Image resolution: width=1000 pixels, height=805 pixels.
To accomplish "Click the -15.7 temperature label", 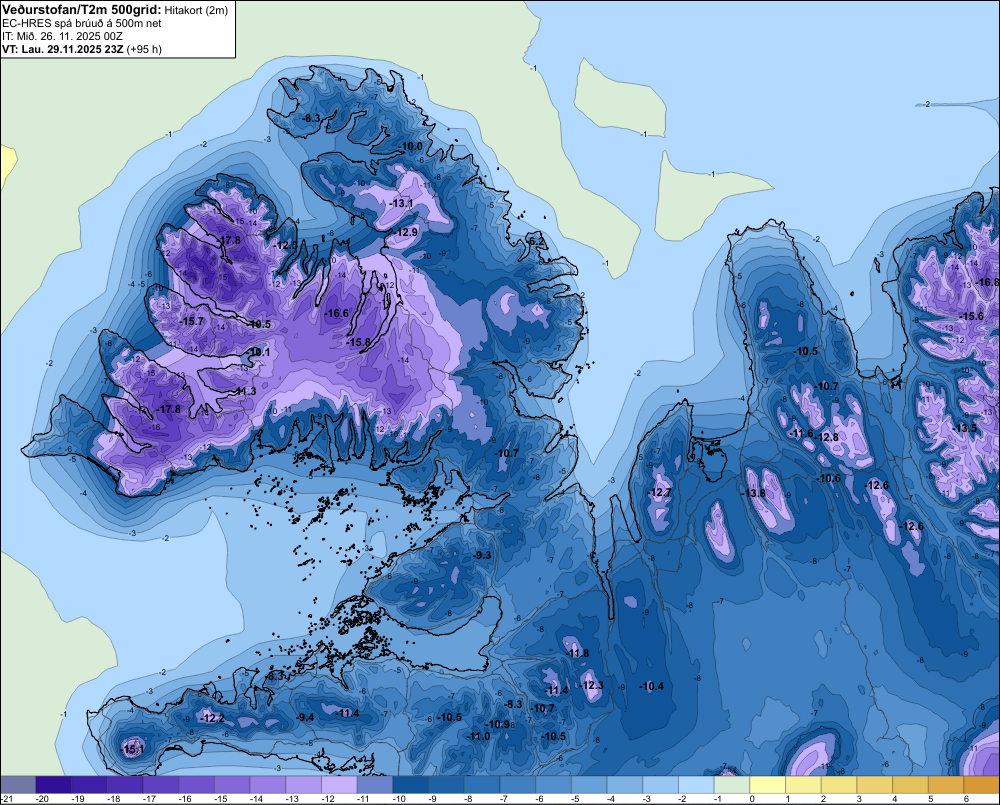I will click(x=192, y=321).
